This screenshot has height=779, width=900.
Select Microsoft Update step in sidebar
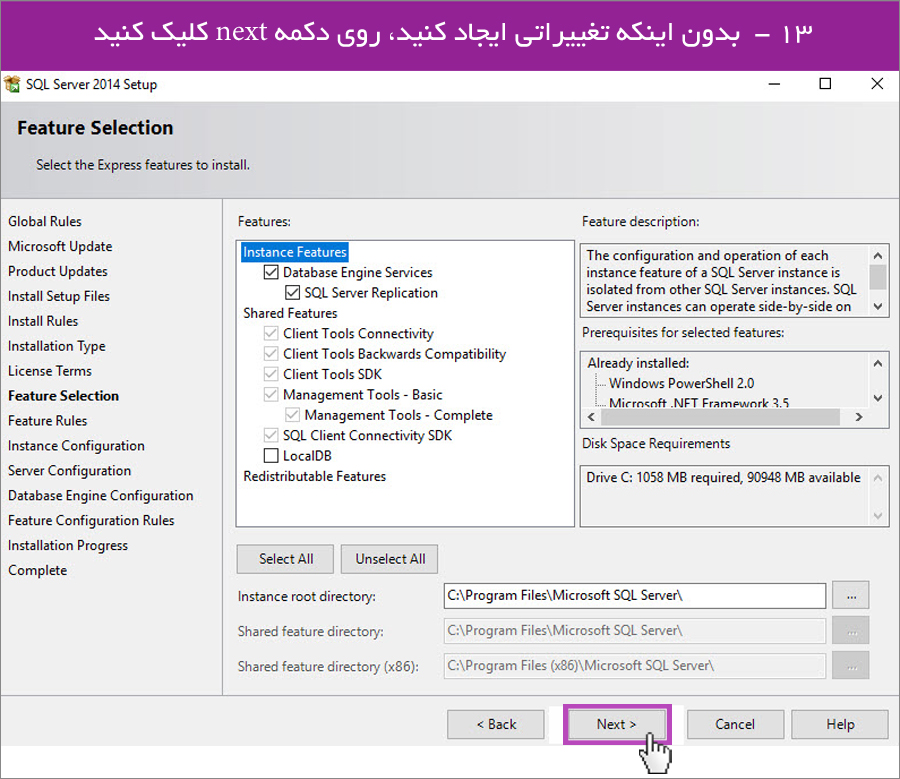click(60, 246)
